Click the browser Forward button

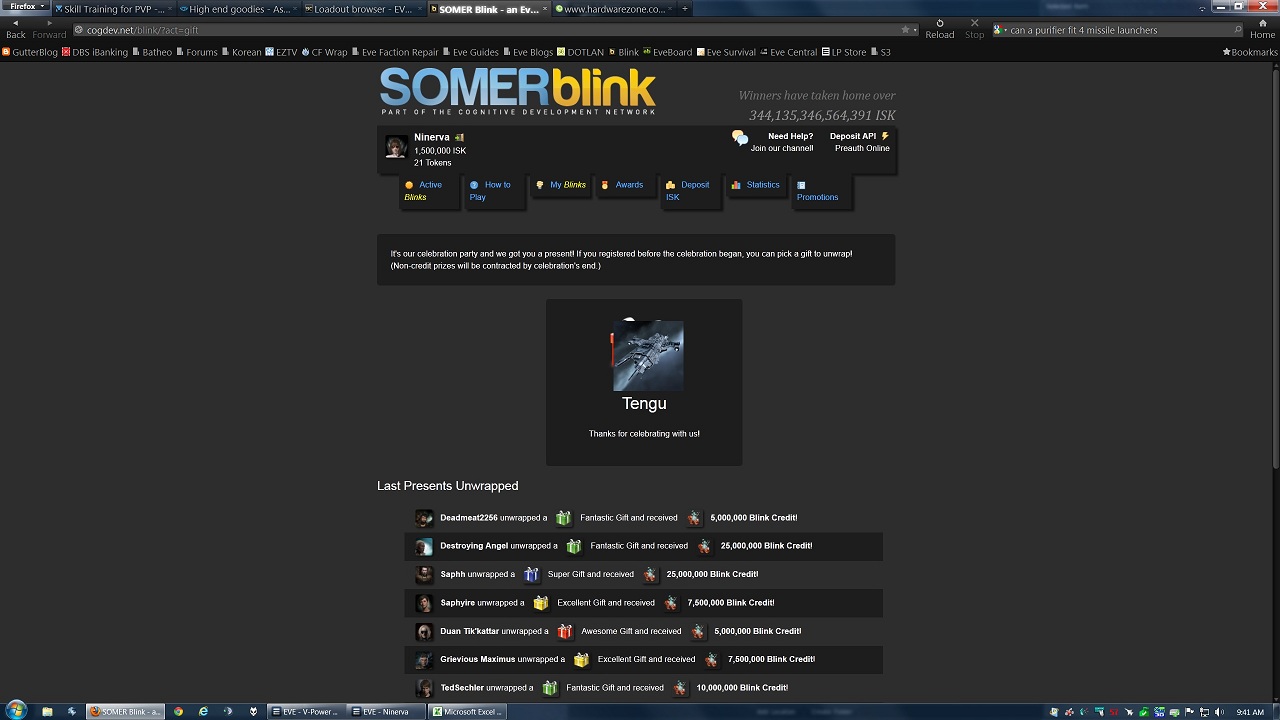click(x=49, y=28)
